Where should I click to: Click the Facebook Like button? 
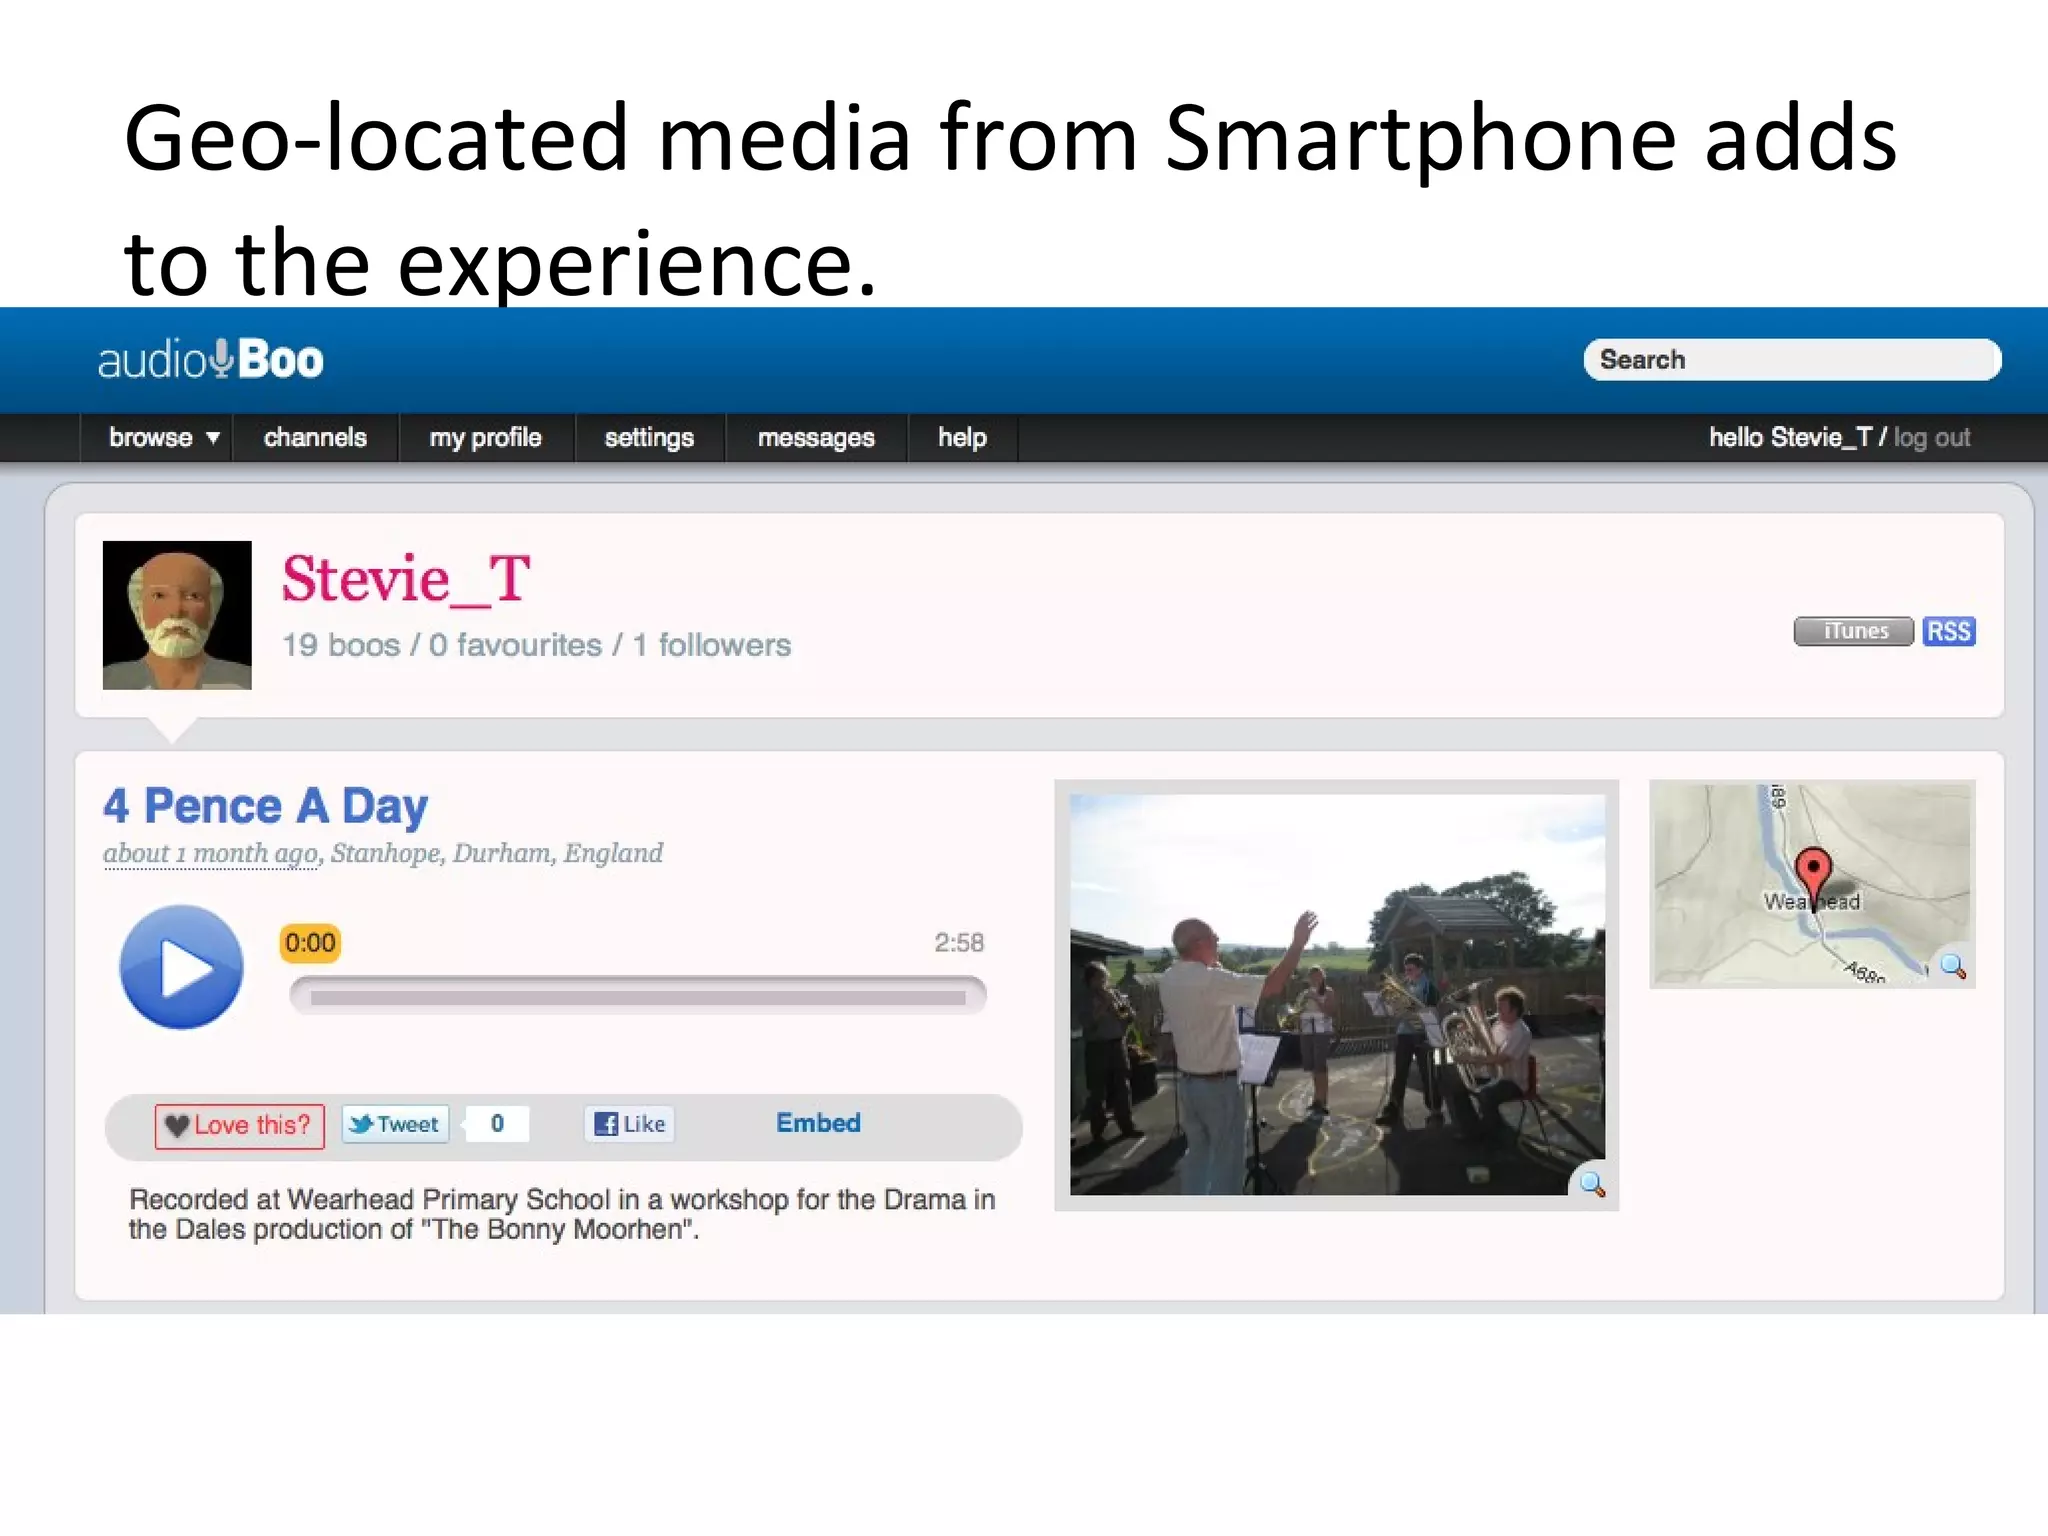pyautogui.click(x=630, y=1124)
